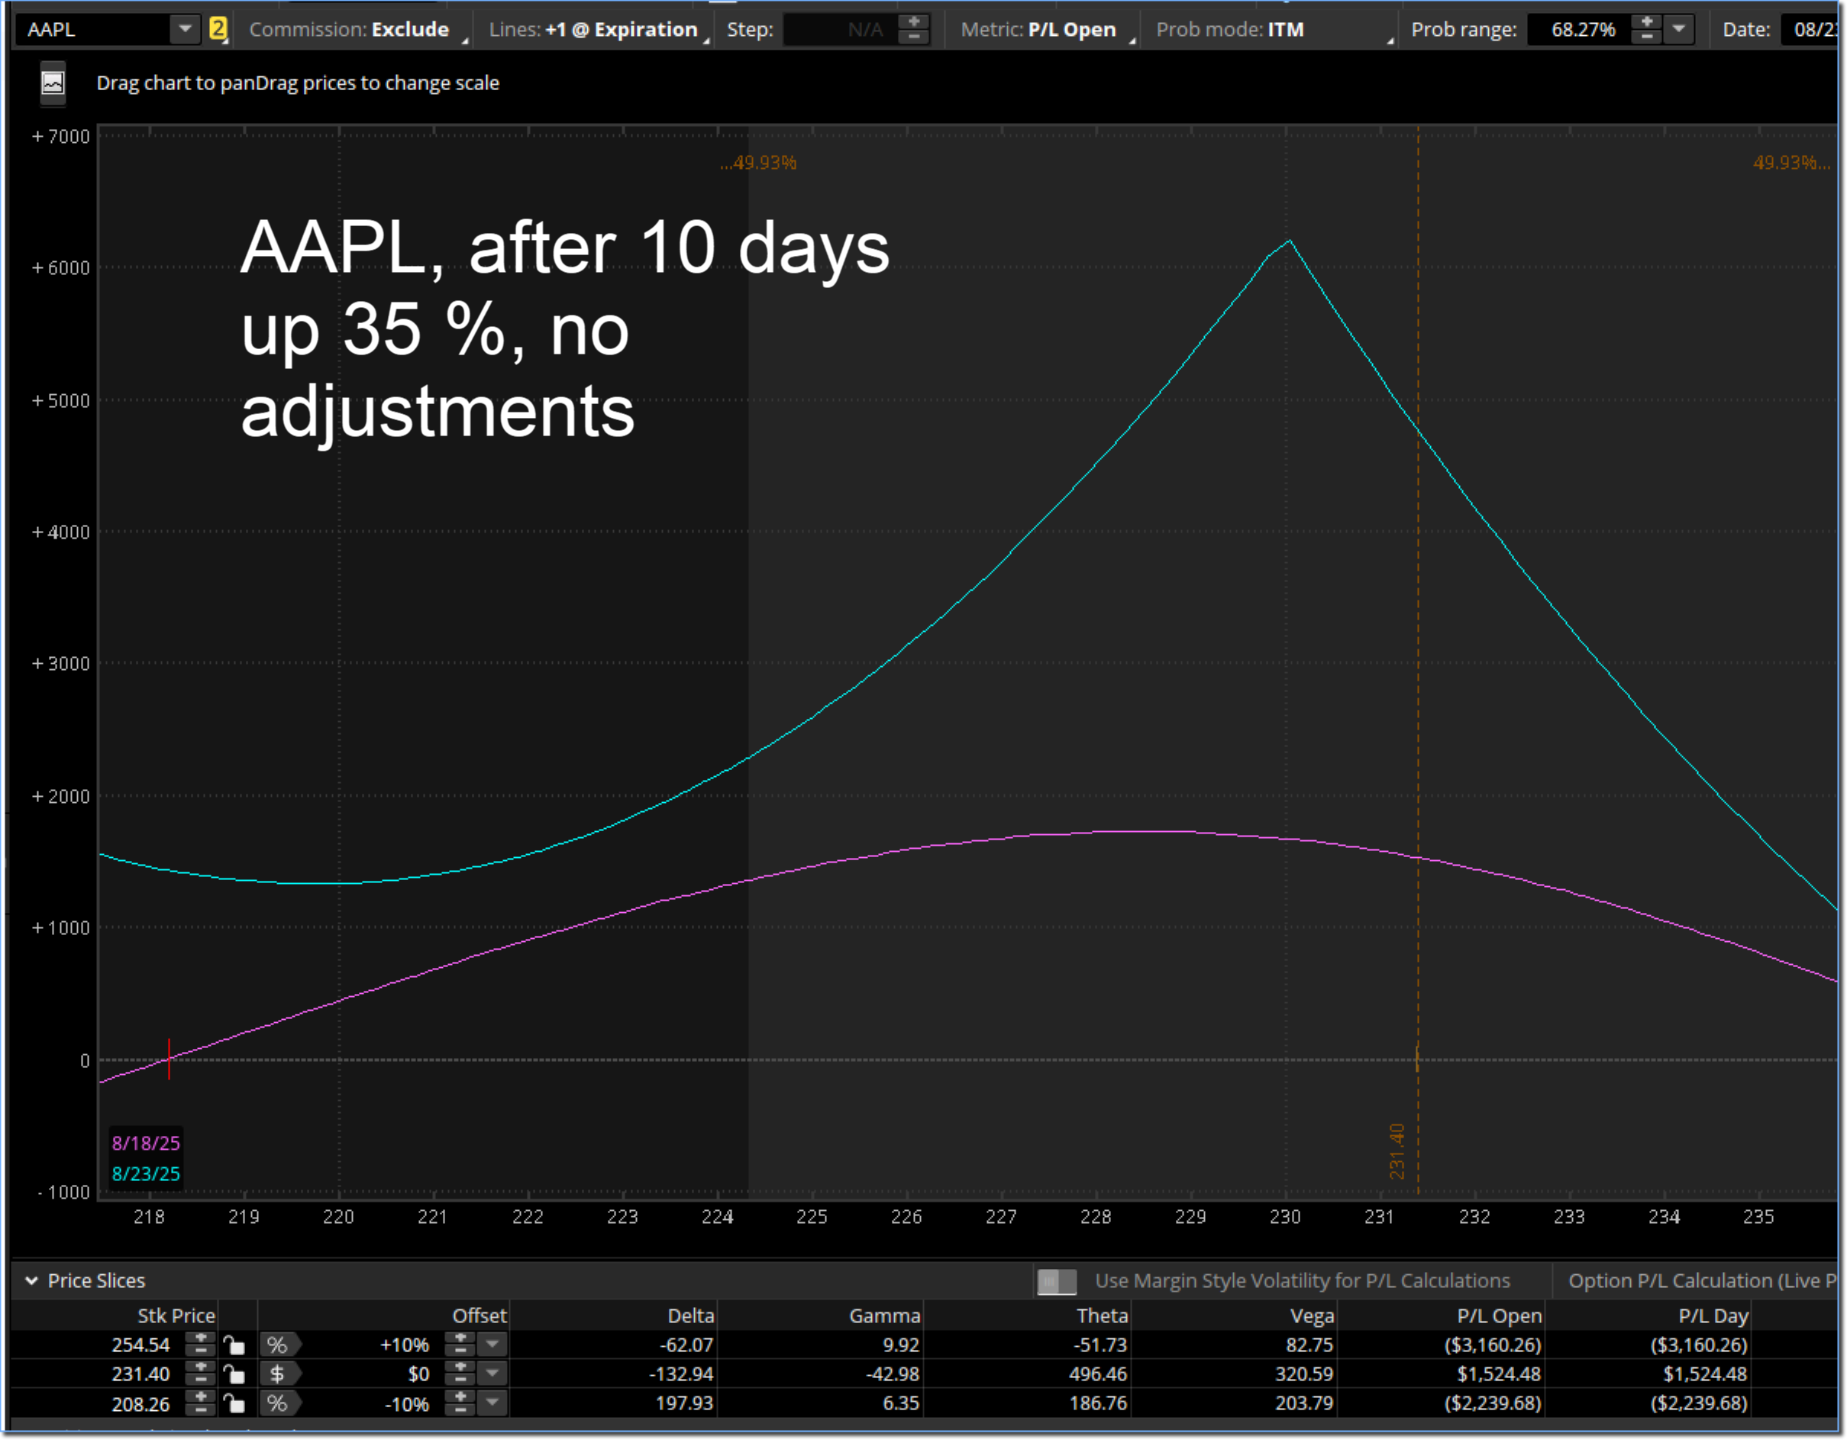
Task: Open the Prob range dropdown arrow
Action: click(1679, 29)
